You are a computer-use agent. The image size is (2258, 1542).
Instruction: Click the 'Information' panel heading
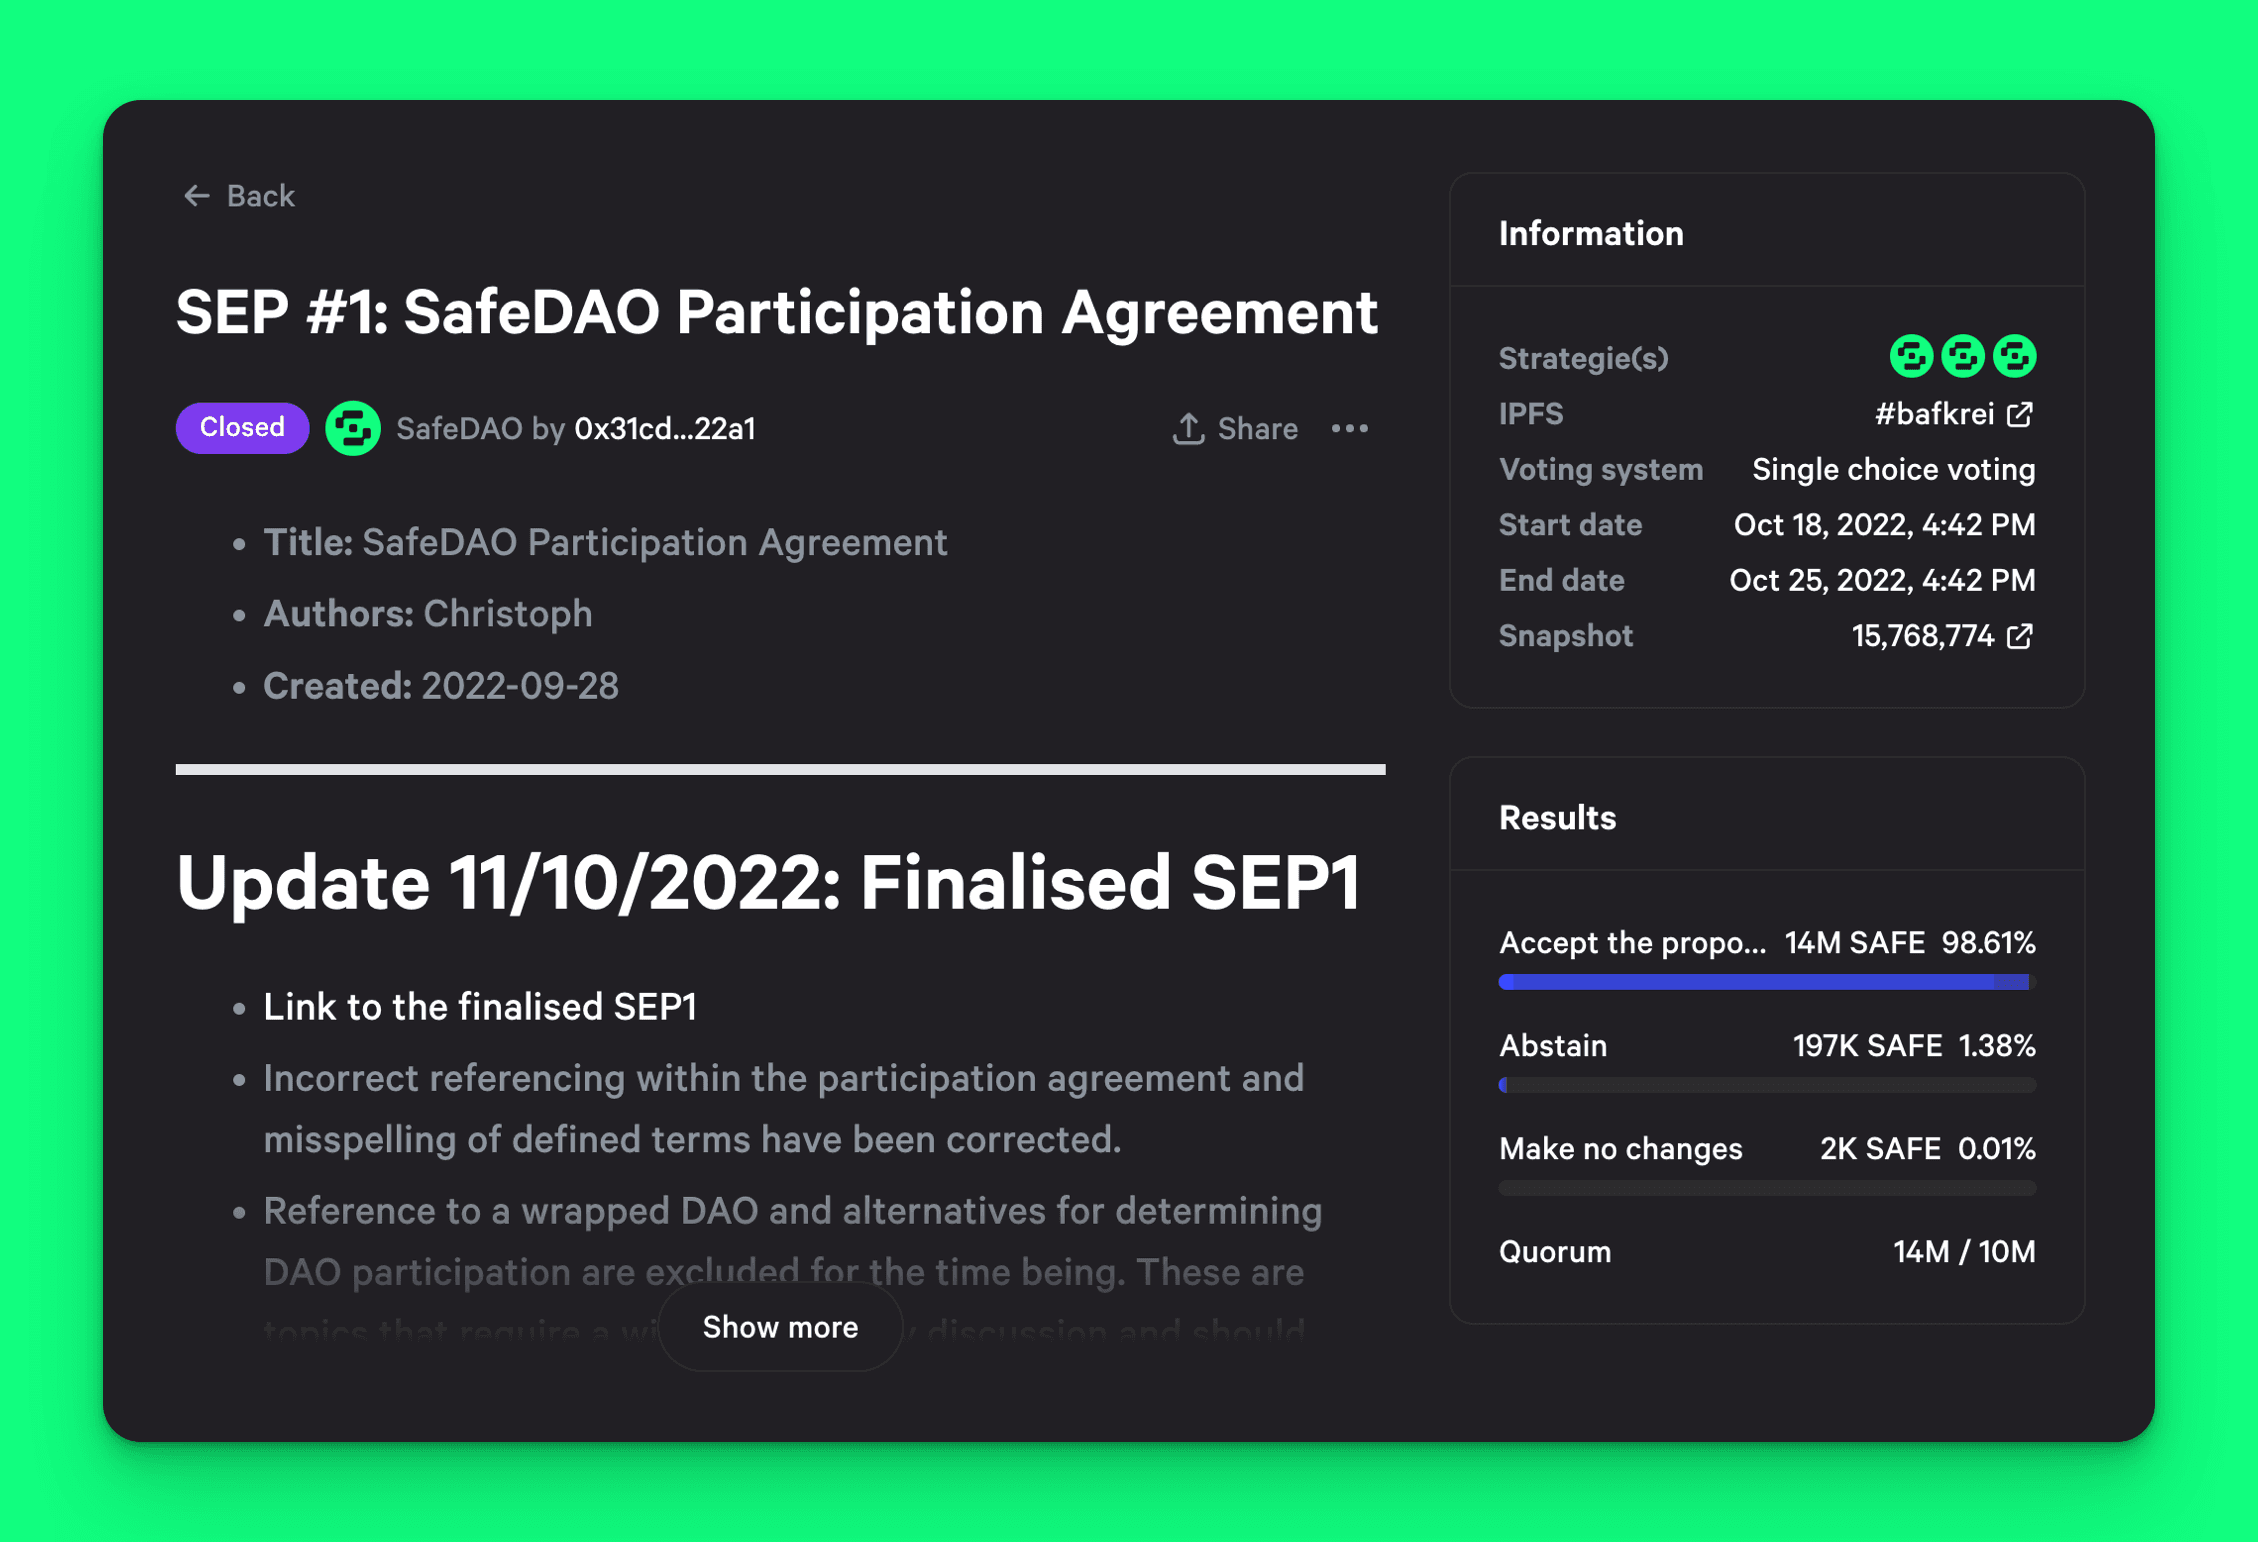pos(1591,234)
